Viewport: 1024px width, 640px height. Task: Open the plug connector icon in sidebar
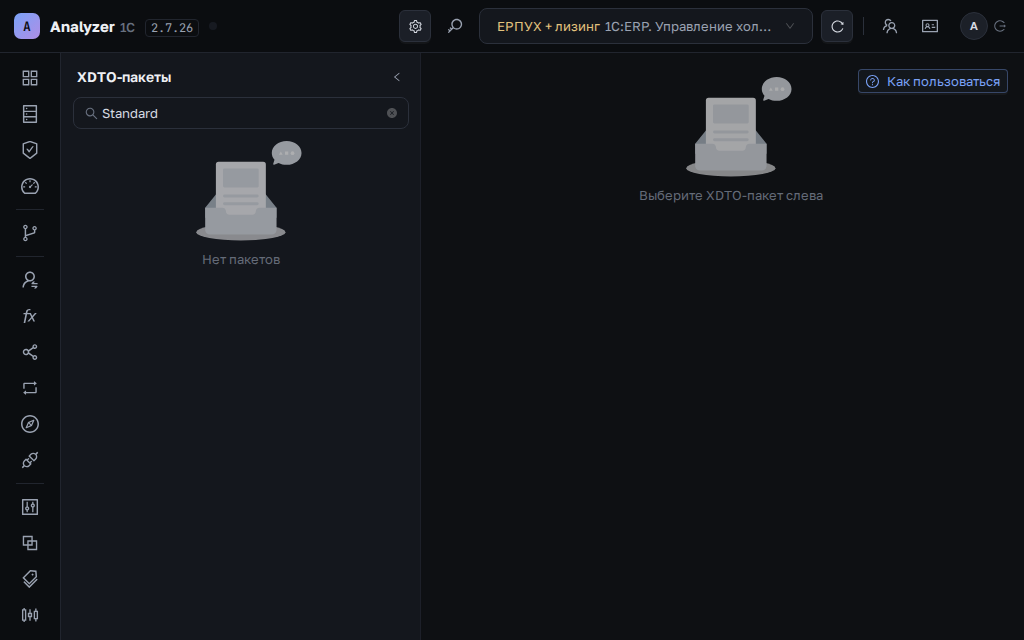30,460
